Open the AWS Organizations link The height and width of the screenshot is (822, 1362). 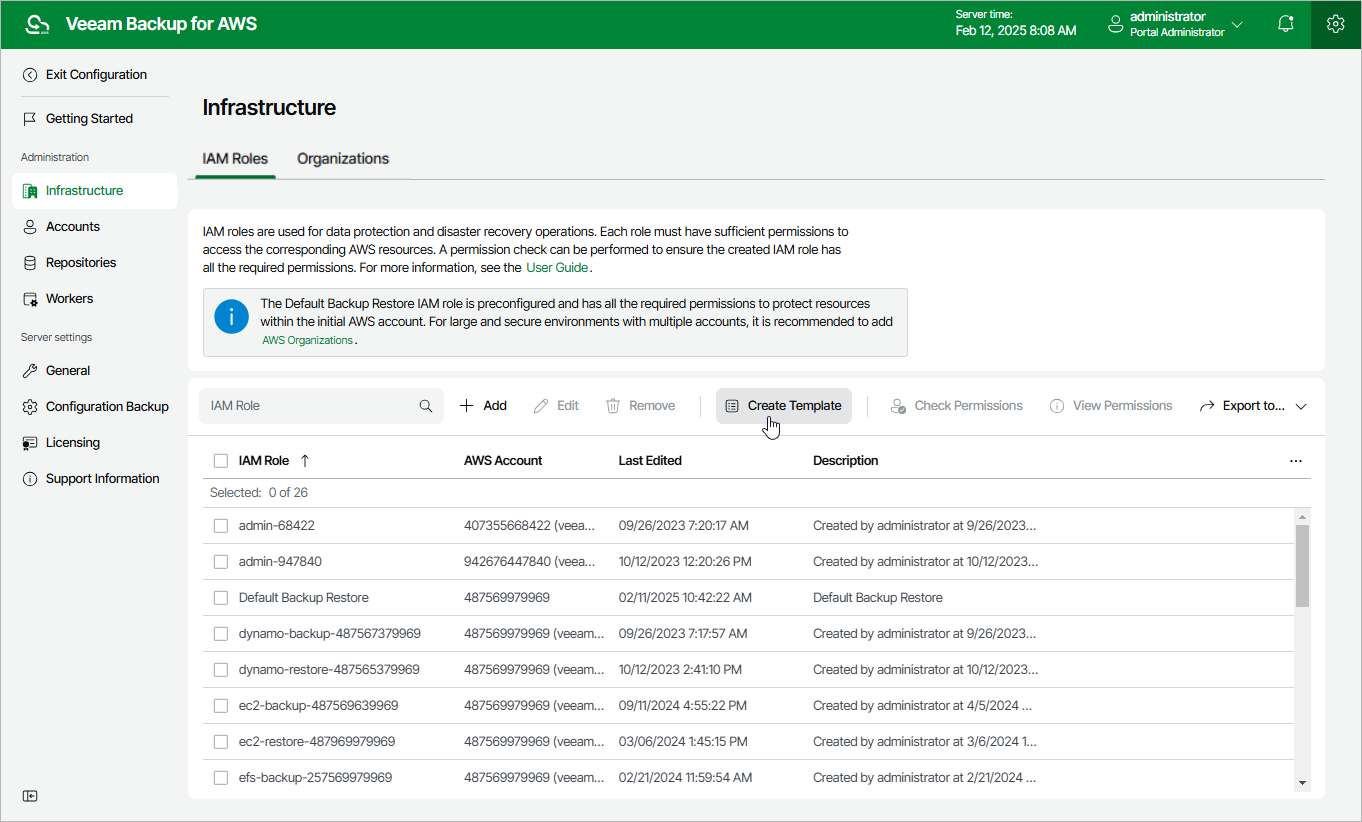point(307,340)
